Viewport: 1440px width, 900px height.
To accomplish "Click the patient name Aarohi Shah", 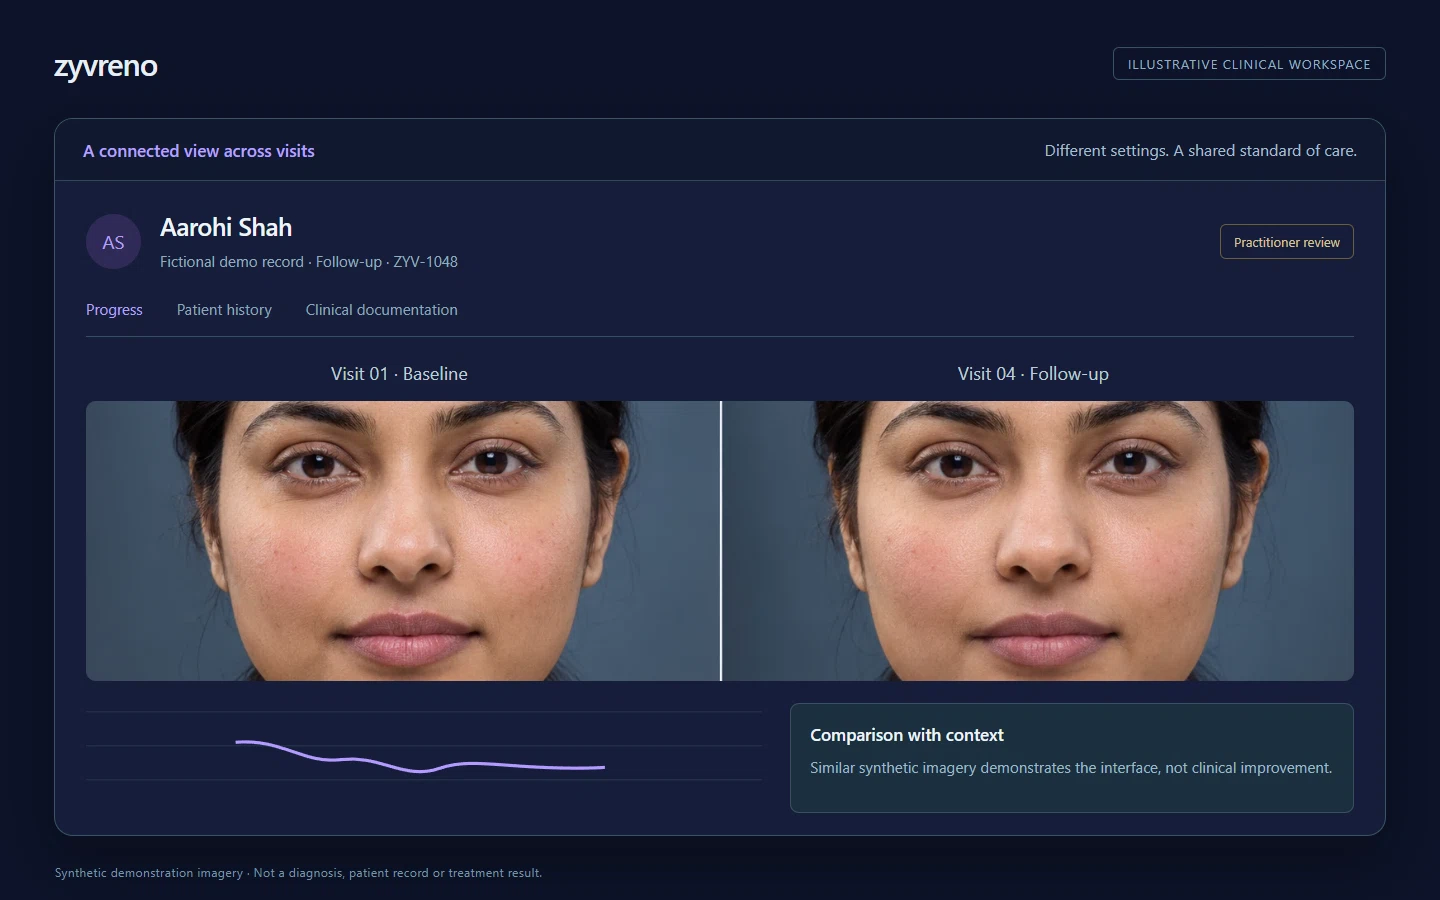I will point(226,227).
